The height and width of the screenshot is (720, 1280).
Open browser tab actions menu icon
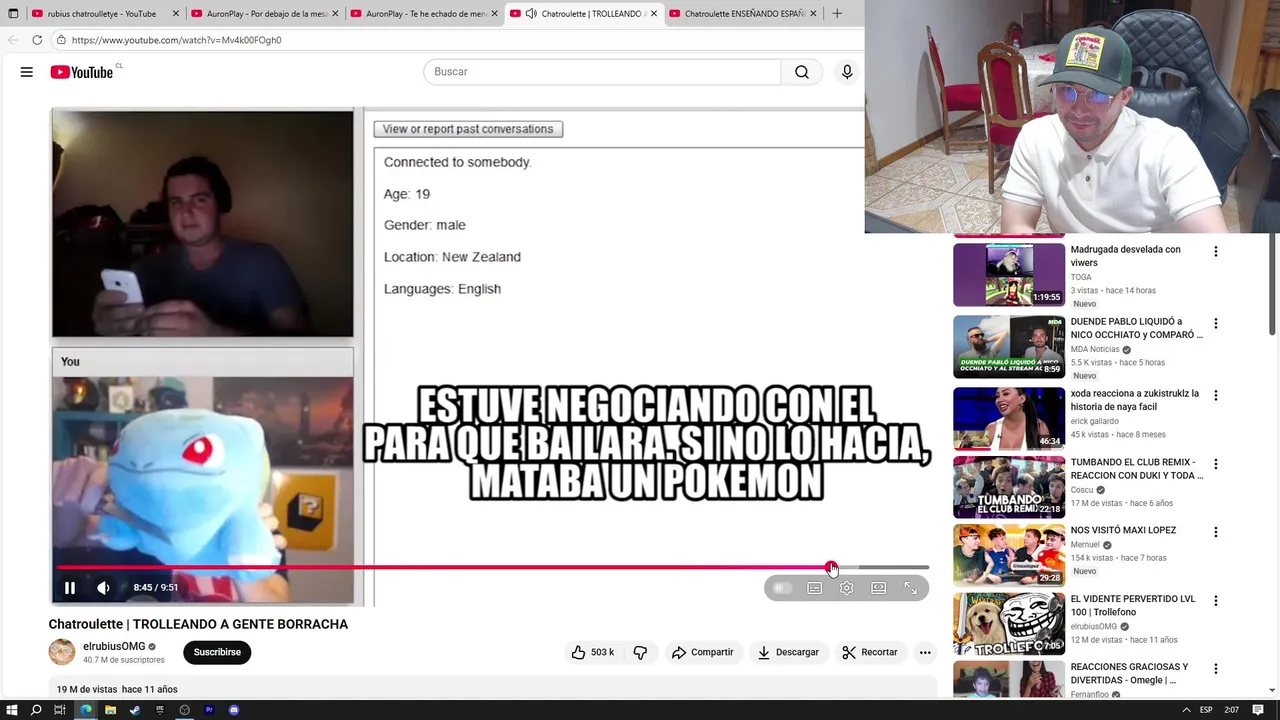coord(13,14)
